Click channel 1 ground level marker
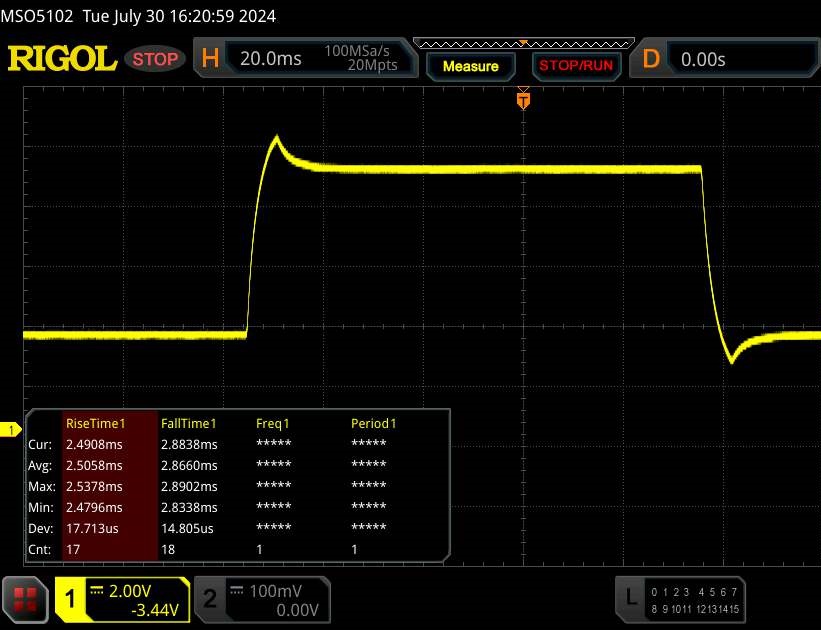821x630 pixels. coord(10,430)
